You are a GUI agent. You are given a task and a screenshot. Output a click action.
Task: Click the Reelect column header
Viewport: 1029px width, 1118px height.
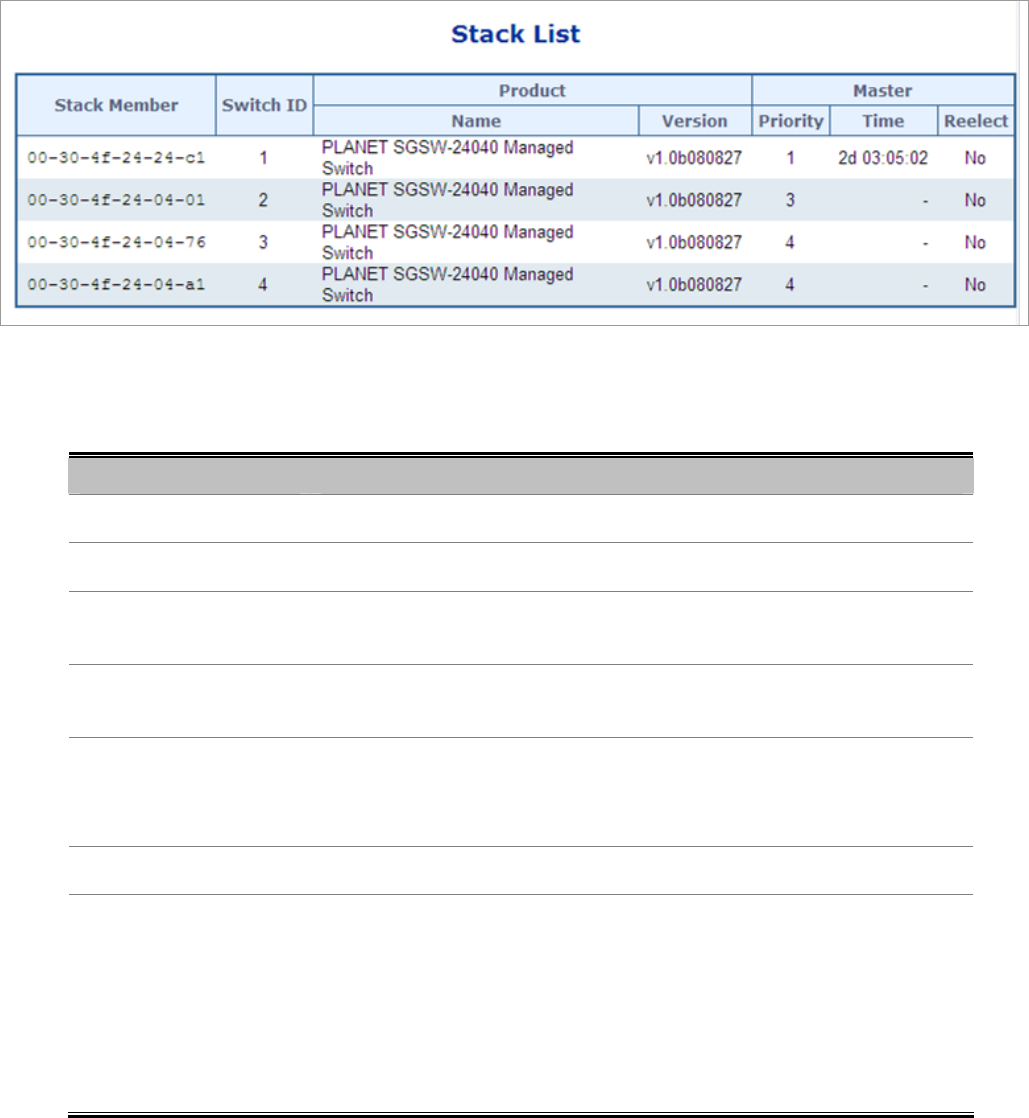tap(976, 120)
